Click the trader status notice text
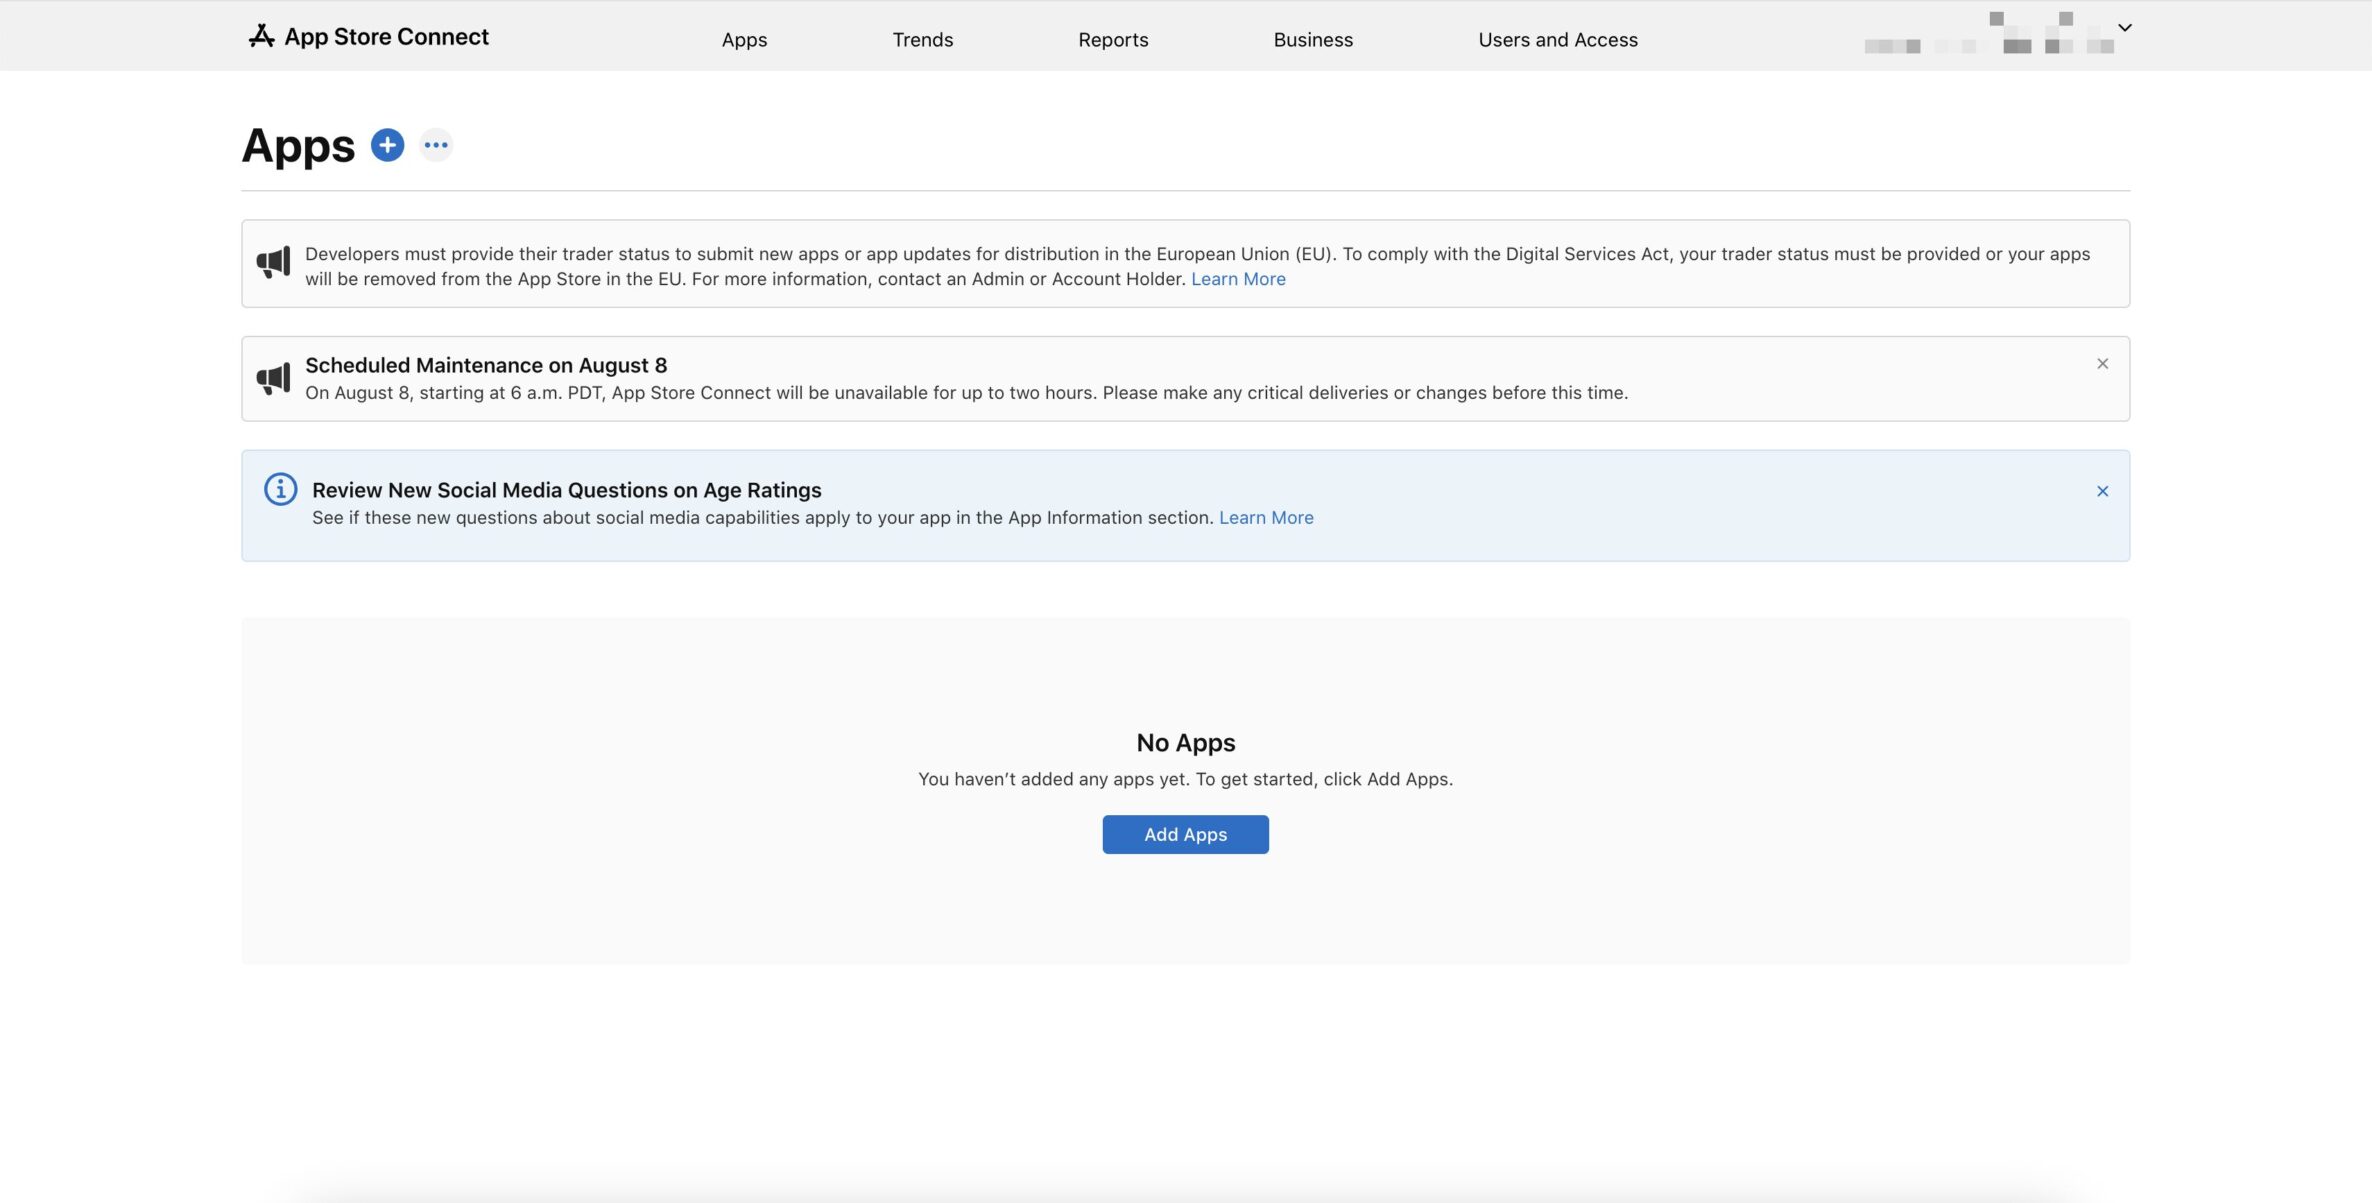 [x=1197, y=266]
